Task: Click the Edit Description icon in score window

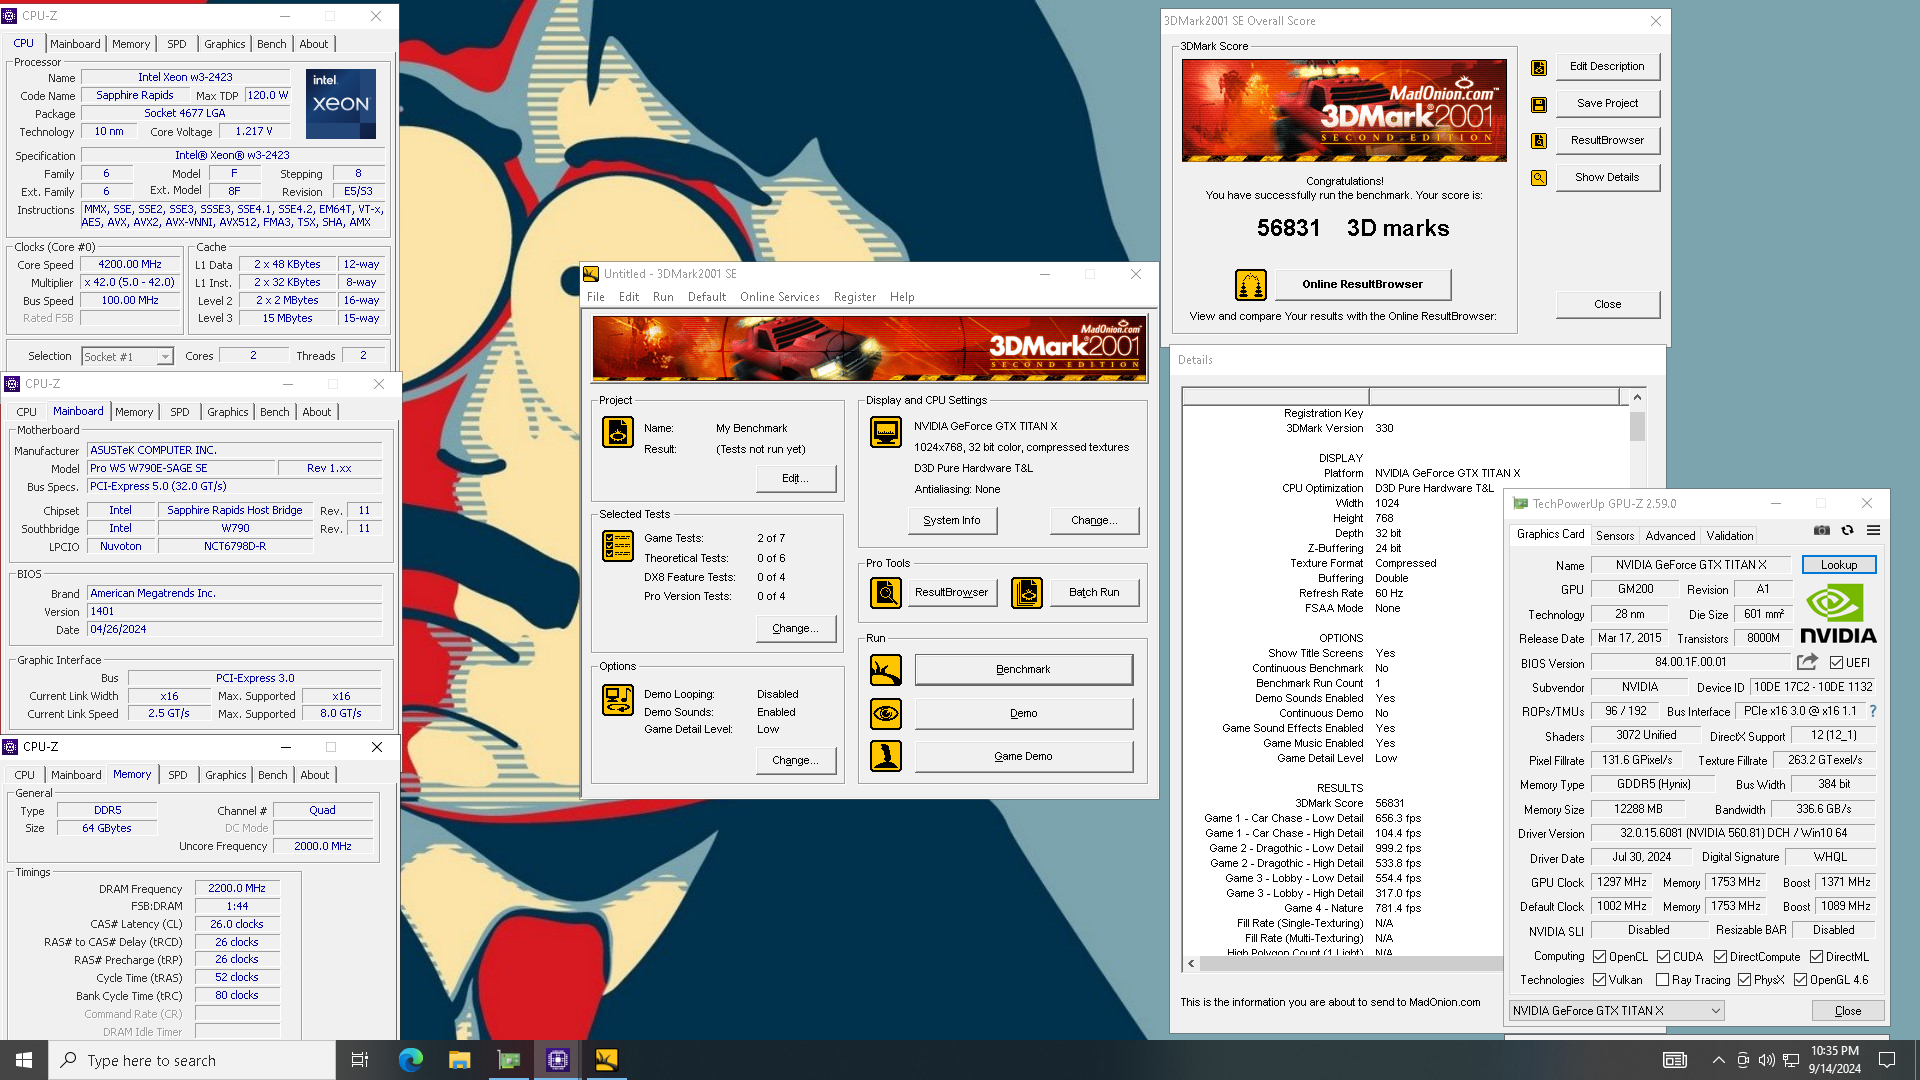Action: [1539, 67]
